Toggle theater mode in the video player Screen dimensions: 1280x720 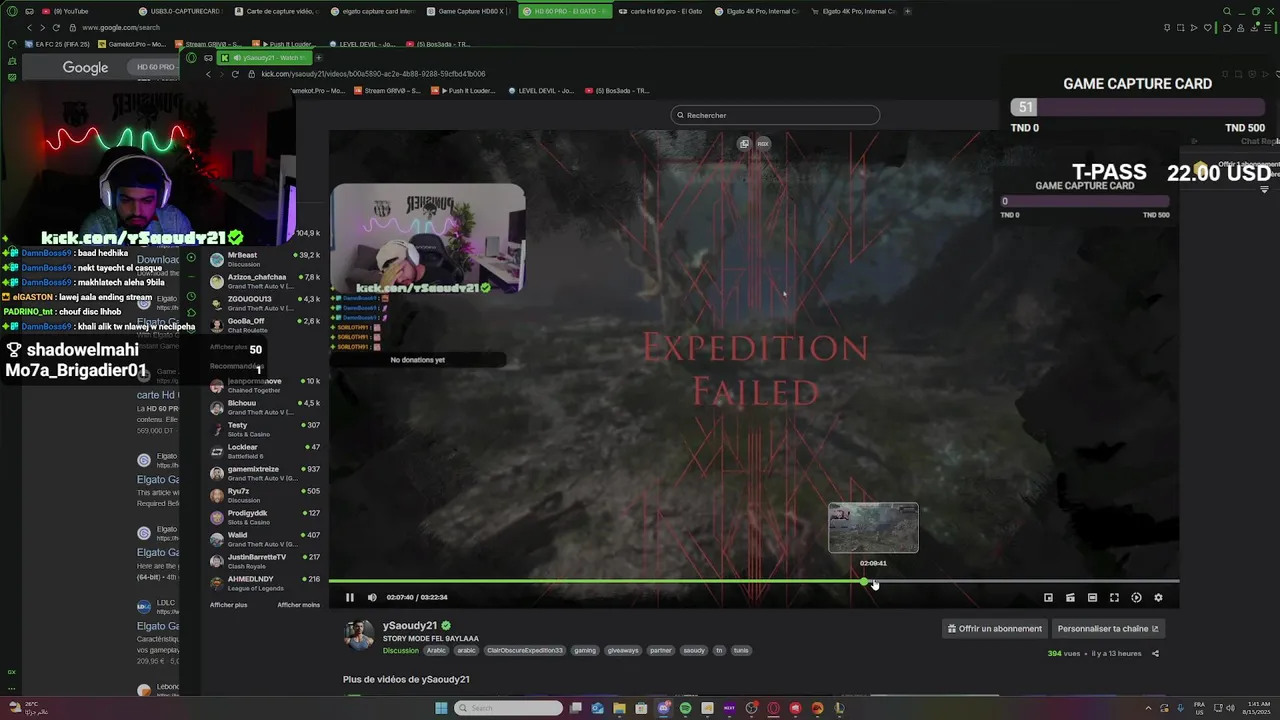click(1070, 597)
